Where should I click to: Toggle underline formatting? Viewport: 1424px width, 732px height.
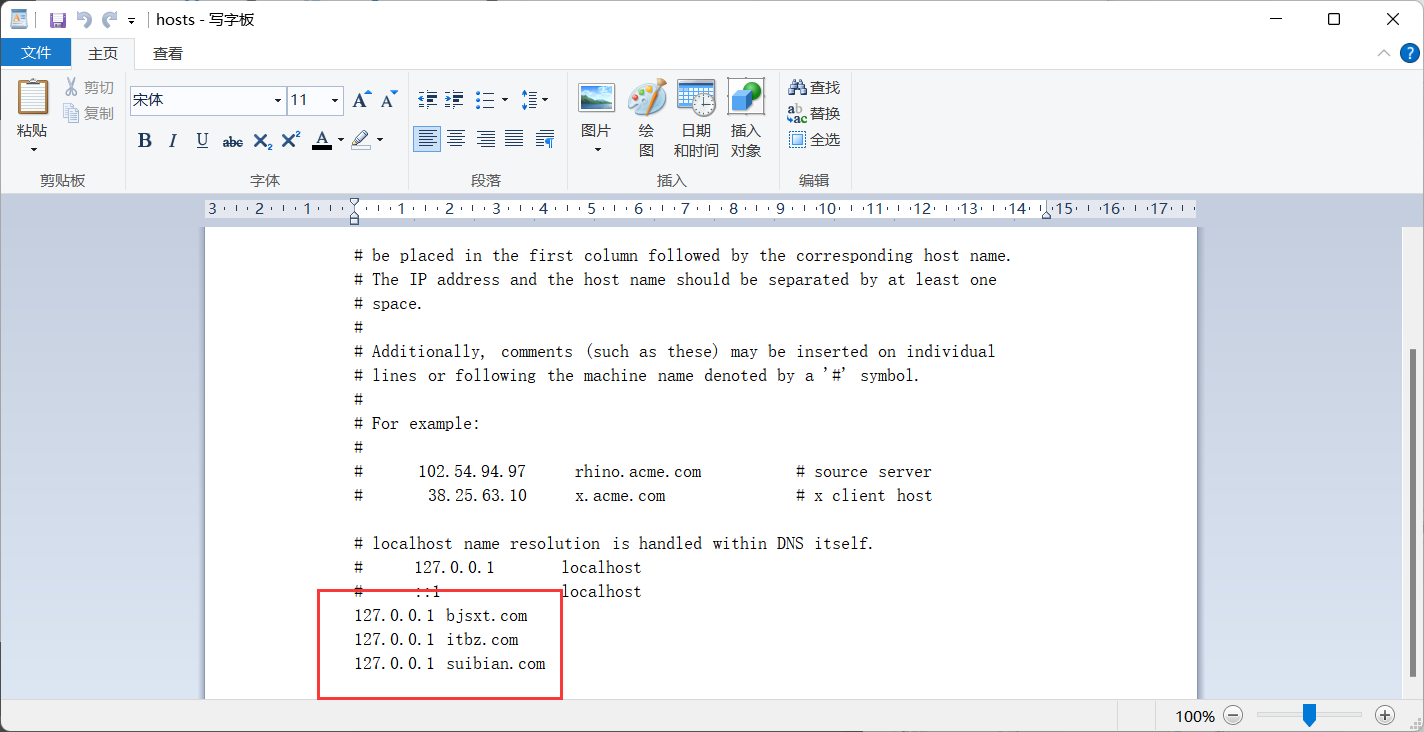[x=202, y=140]
